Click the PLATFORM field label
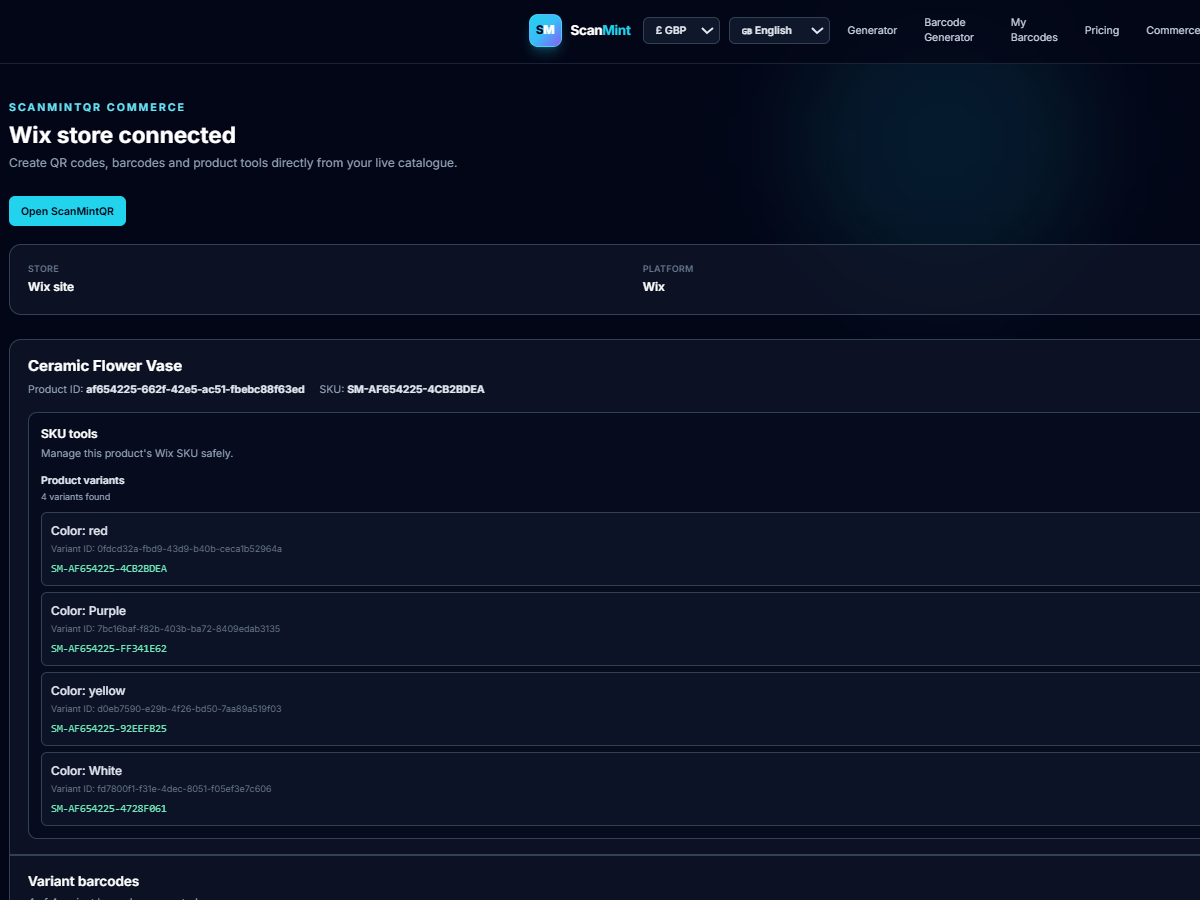The width and height of the screenshot is (1200, 900). tap(668, 269)
